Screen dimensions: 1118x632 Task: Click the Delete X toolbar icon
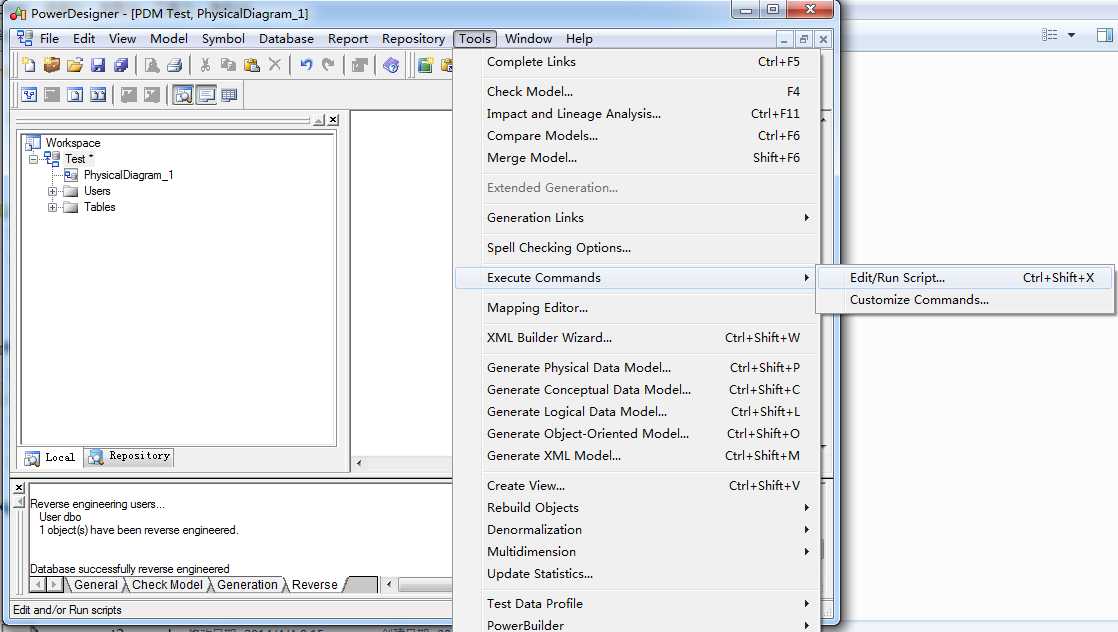pos(275,66)
